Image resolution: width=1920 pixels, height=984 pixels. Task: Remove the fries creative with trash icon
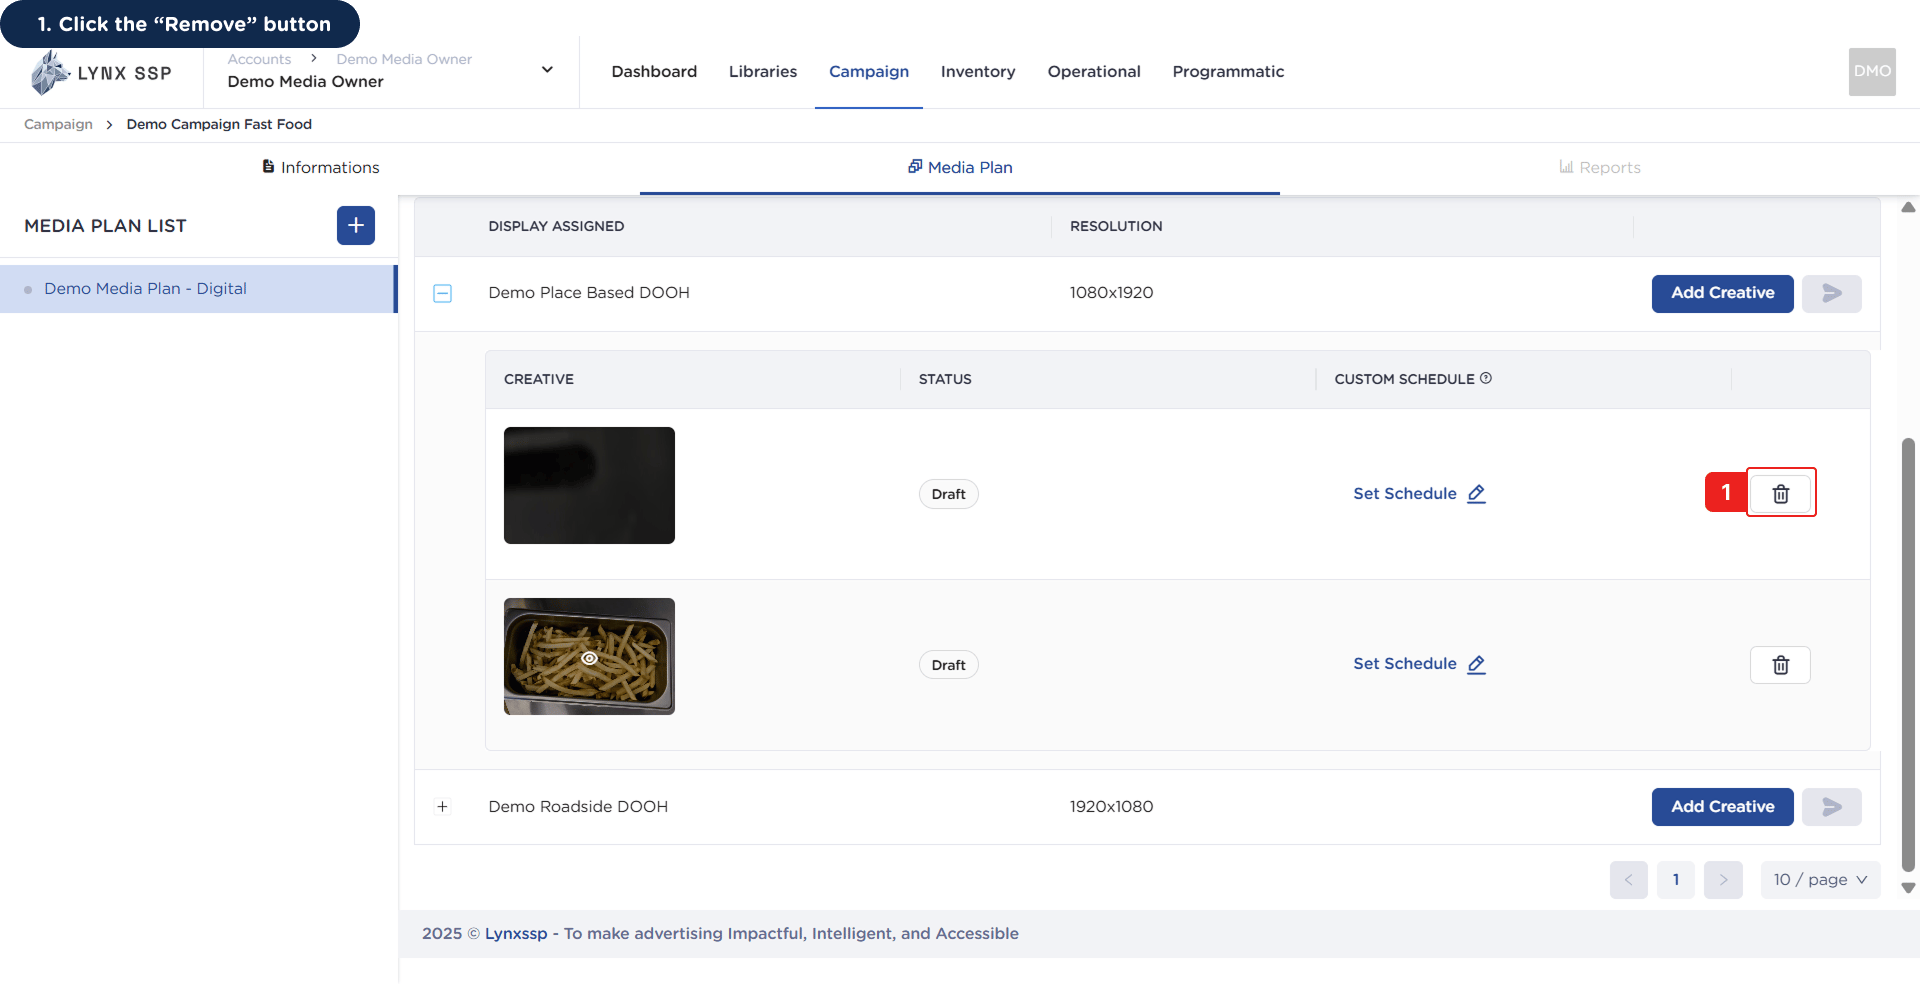point(1780,665)
